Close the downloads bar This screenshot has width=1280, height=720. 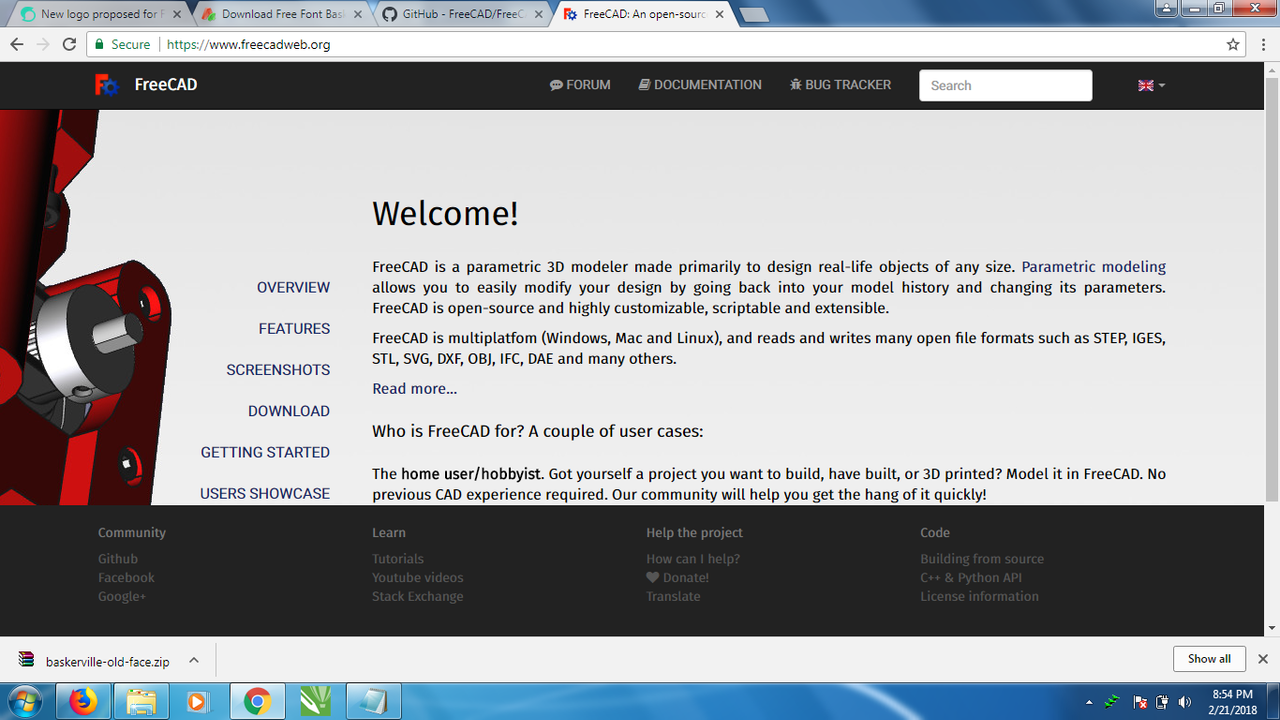pos(1263,659)
